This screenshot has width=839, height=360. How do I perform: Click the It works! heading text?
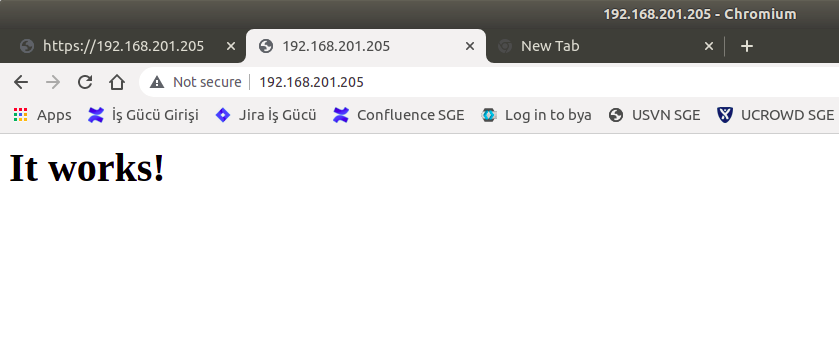(x=87, y=168)
